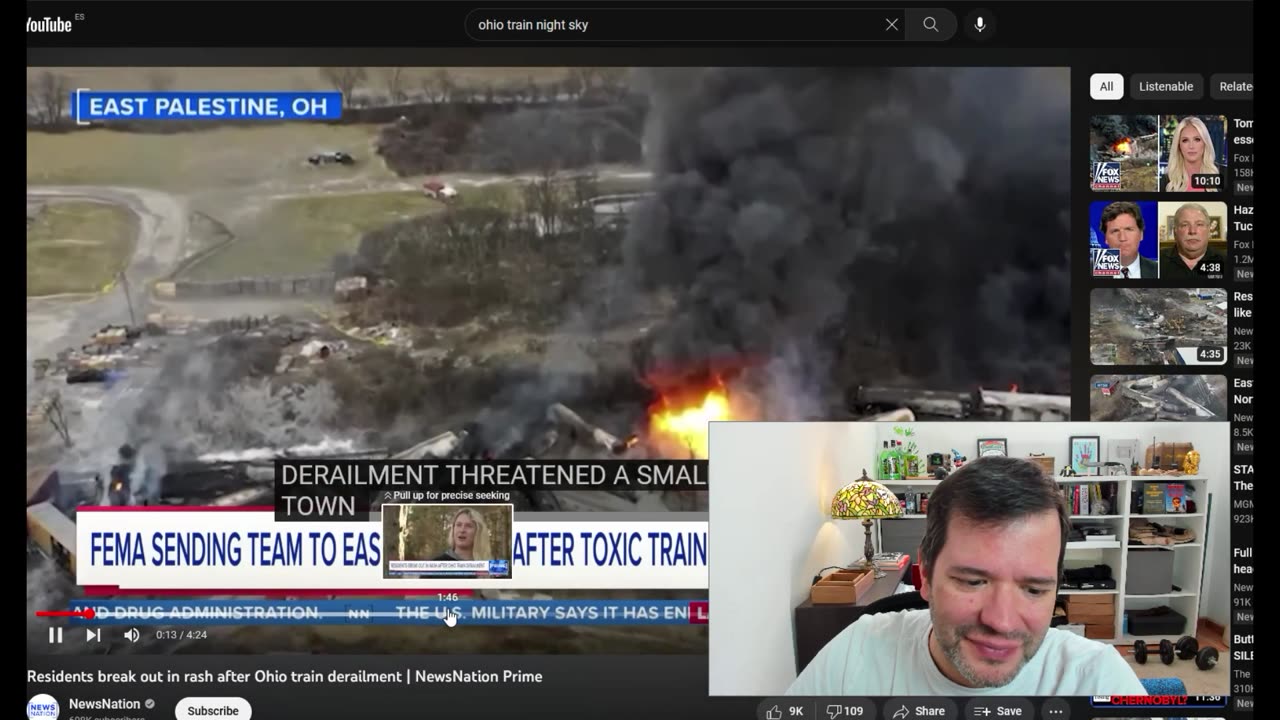Open Fox News 4:38 video thumbnail
1280x720 pixels.
1158,240
